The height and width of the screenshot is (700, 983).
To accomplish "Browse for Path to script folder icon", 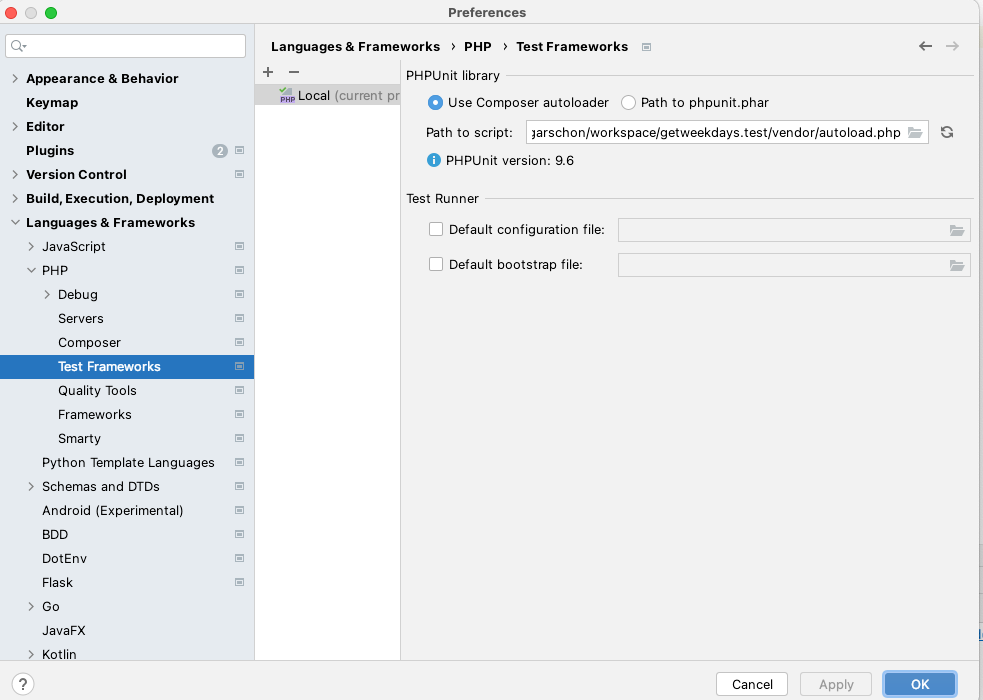I will click(x=915, y=132).
